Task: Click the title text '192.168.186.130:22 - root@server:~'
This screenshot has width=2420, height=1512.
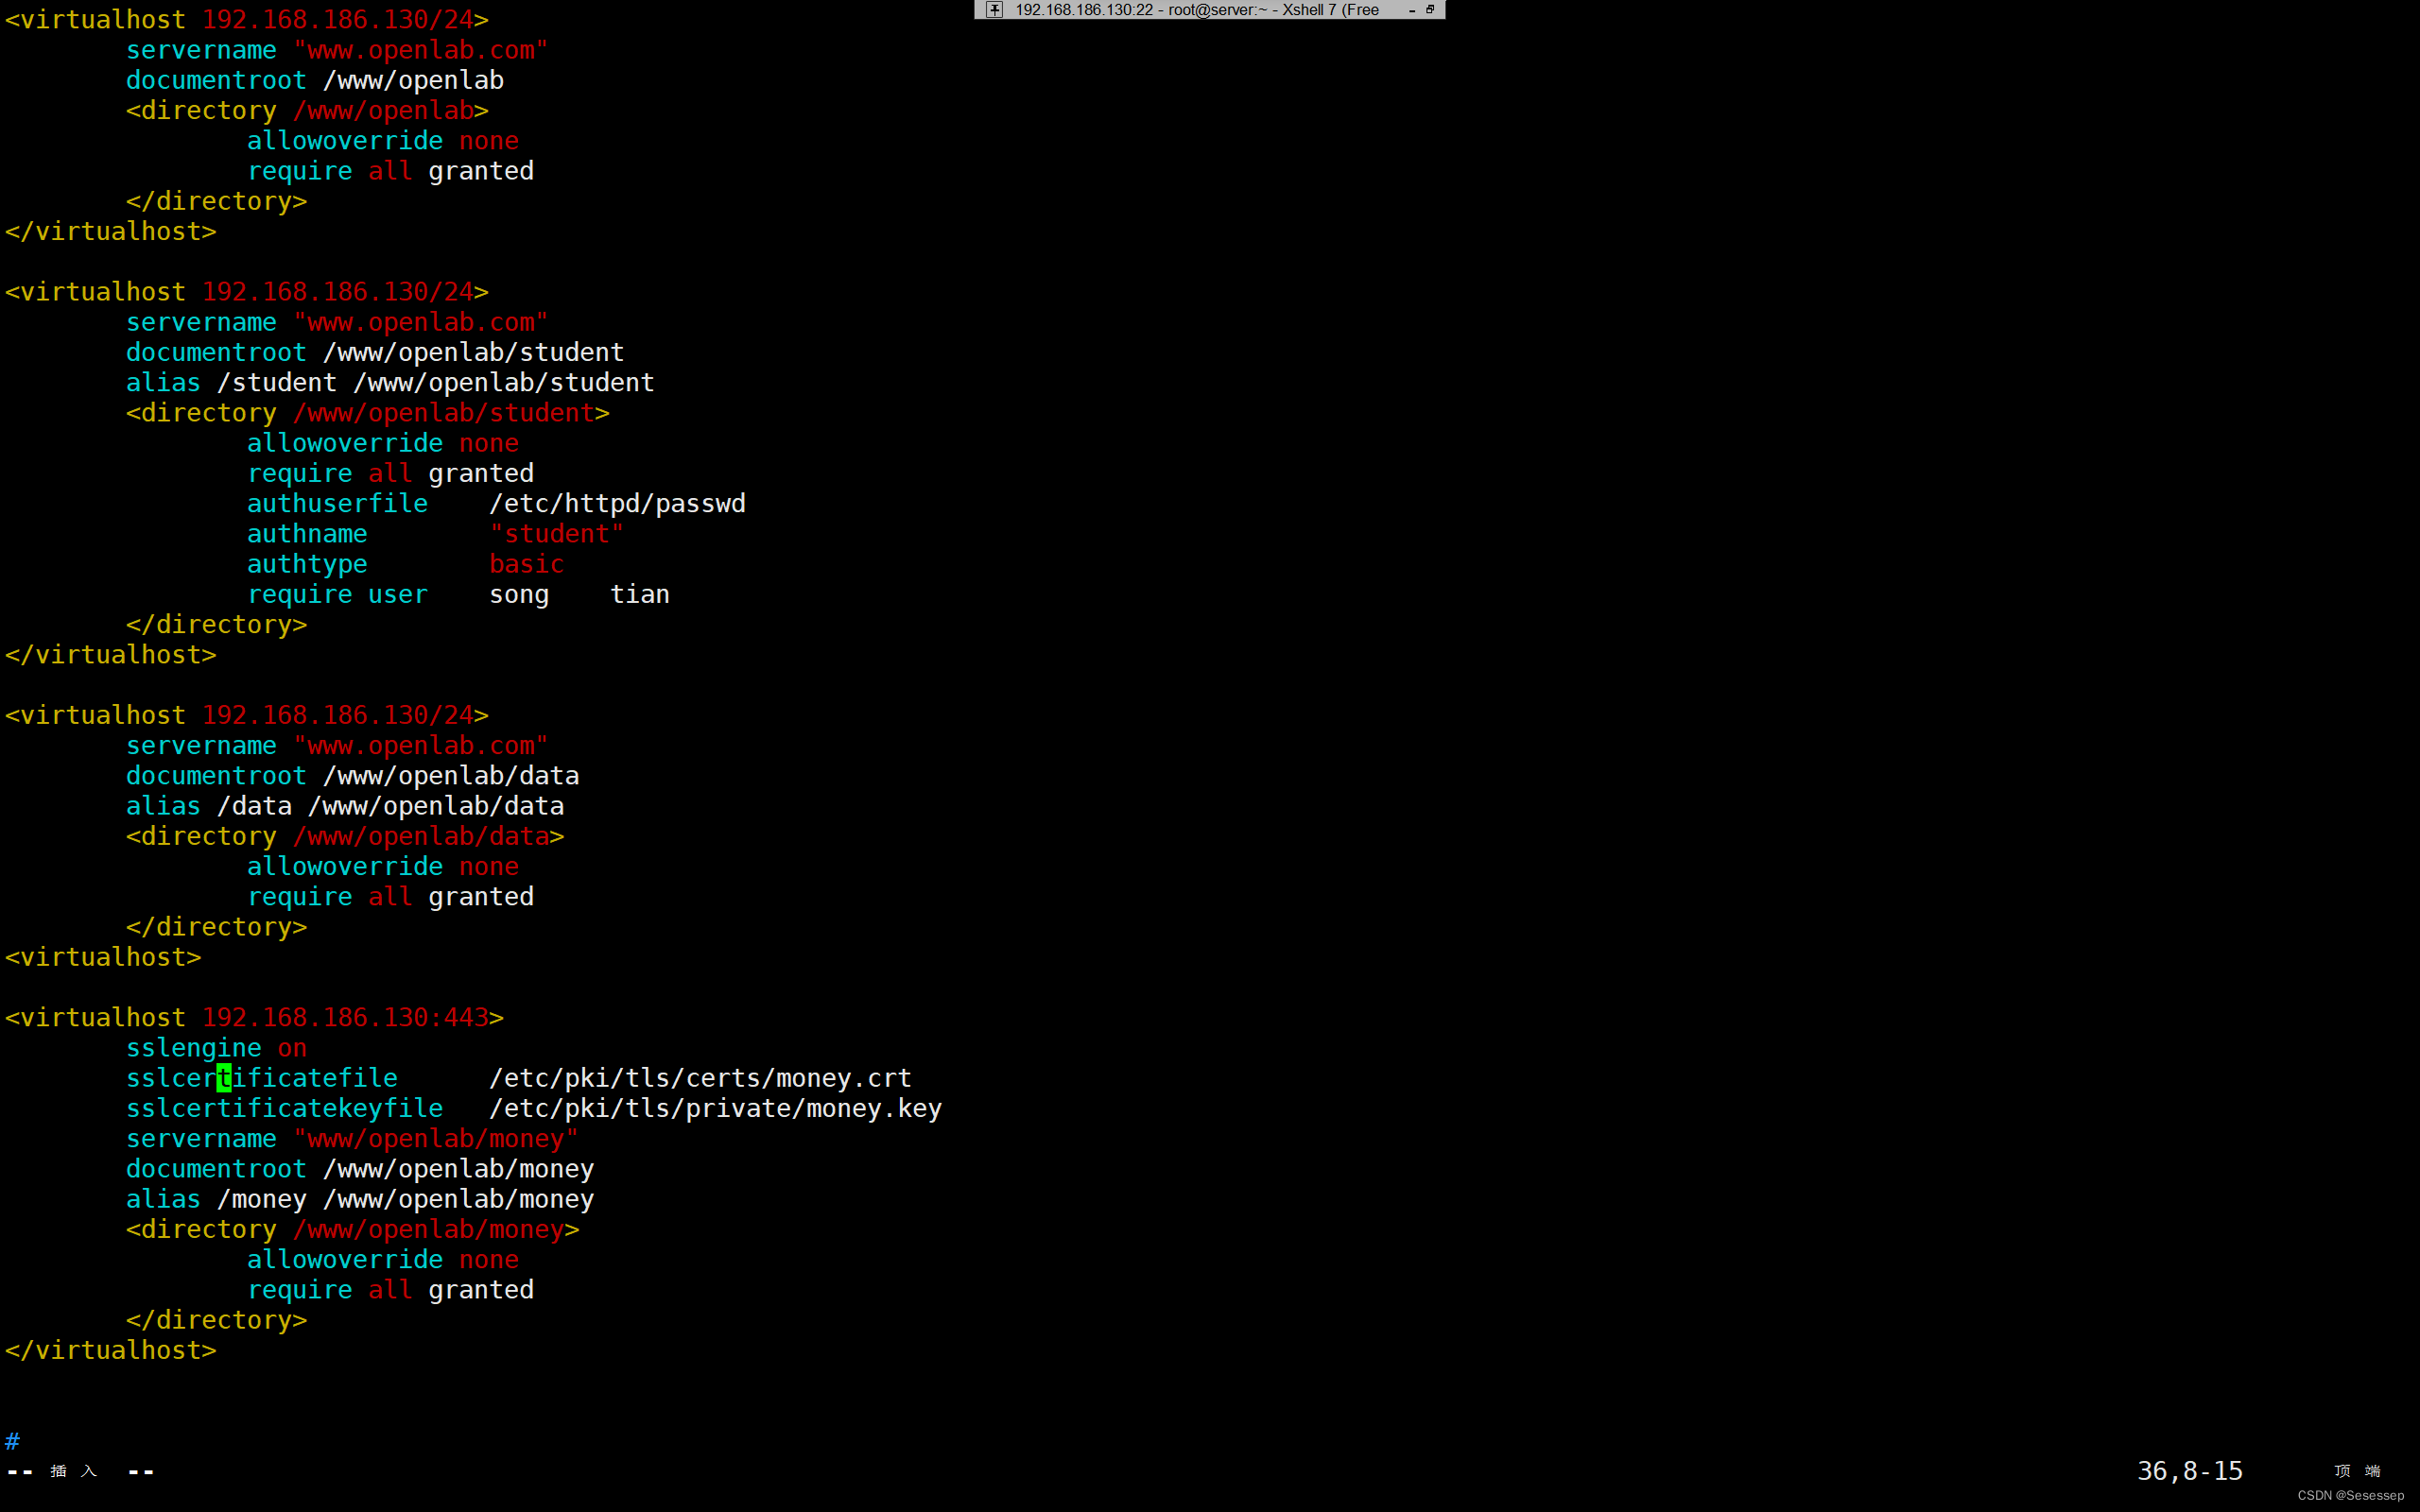Action: (x=1141, y=10)
